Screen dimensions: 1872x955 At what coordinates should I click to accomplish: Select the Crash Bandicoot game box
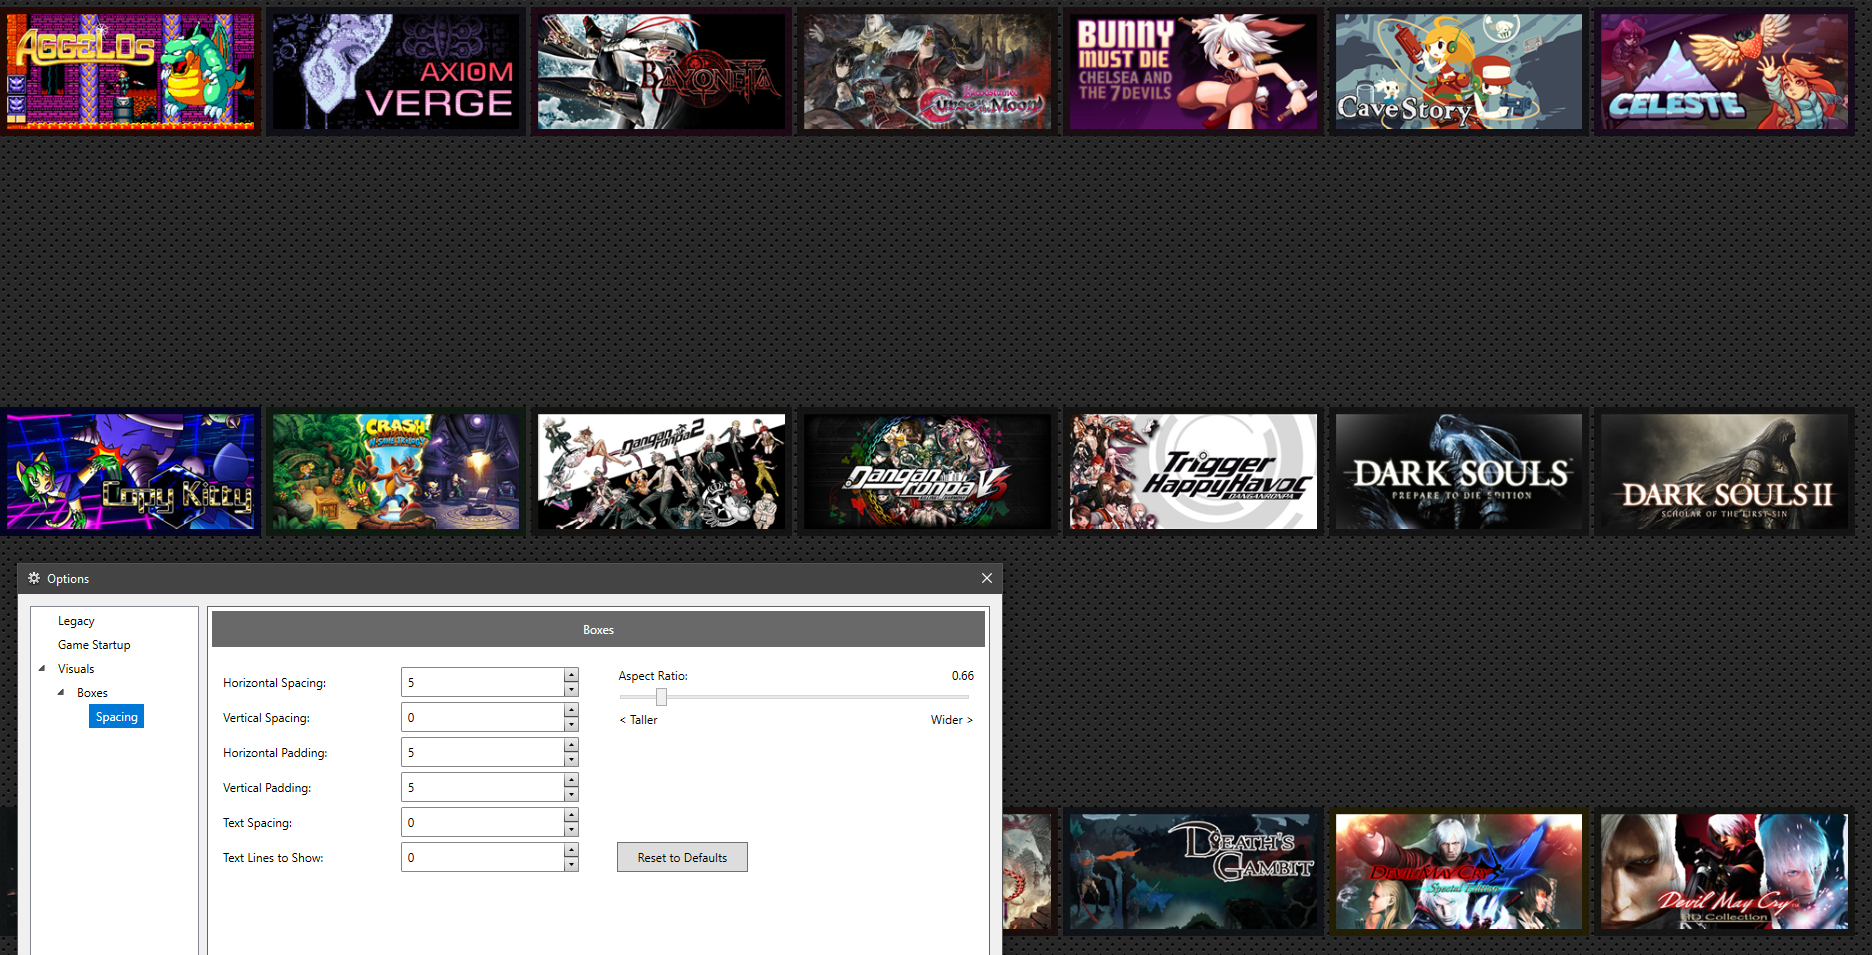[x=396, y=471]
